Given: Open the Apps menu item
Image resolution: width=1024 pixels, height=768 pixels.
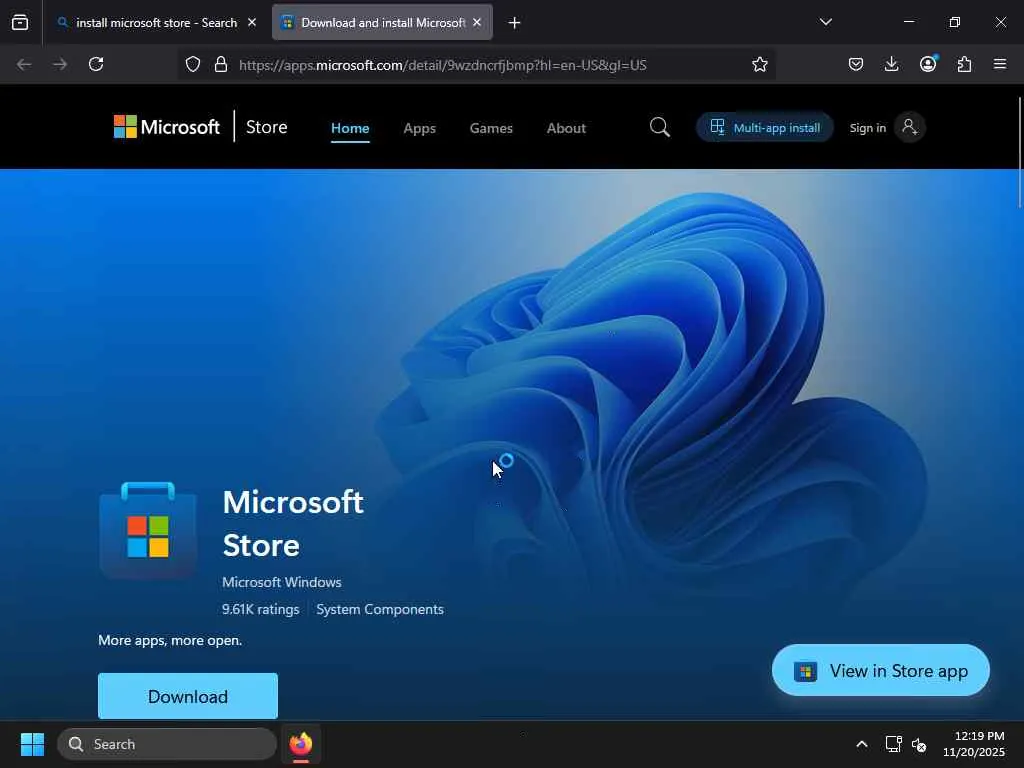Looking at the screenshot, I should coord(419,128).
